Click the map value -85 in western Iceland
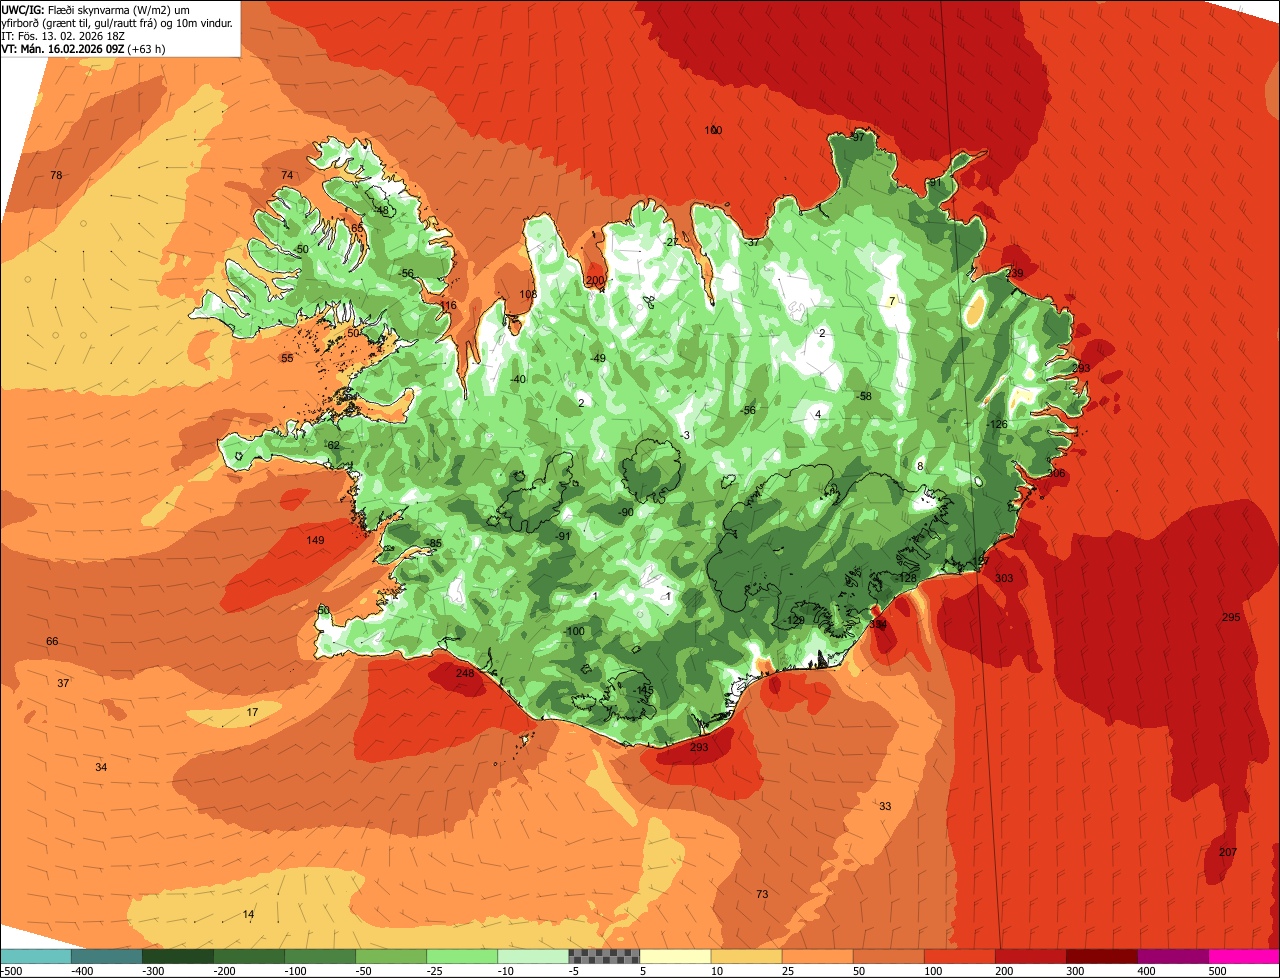 click(433, 543)
